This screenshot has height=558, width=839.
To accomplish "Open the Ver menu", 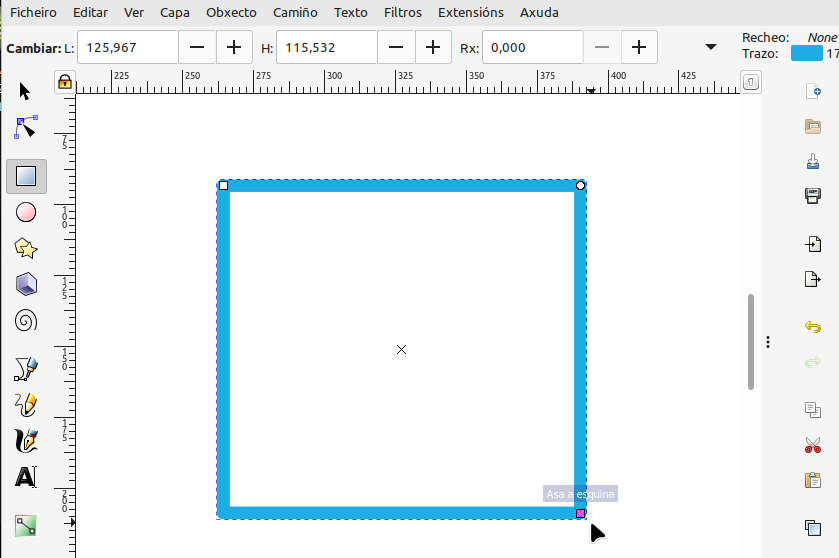I will tap(134, 12).
